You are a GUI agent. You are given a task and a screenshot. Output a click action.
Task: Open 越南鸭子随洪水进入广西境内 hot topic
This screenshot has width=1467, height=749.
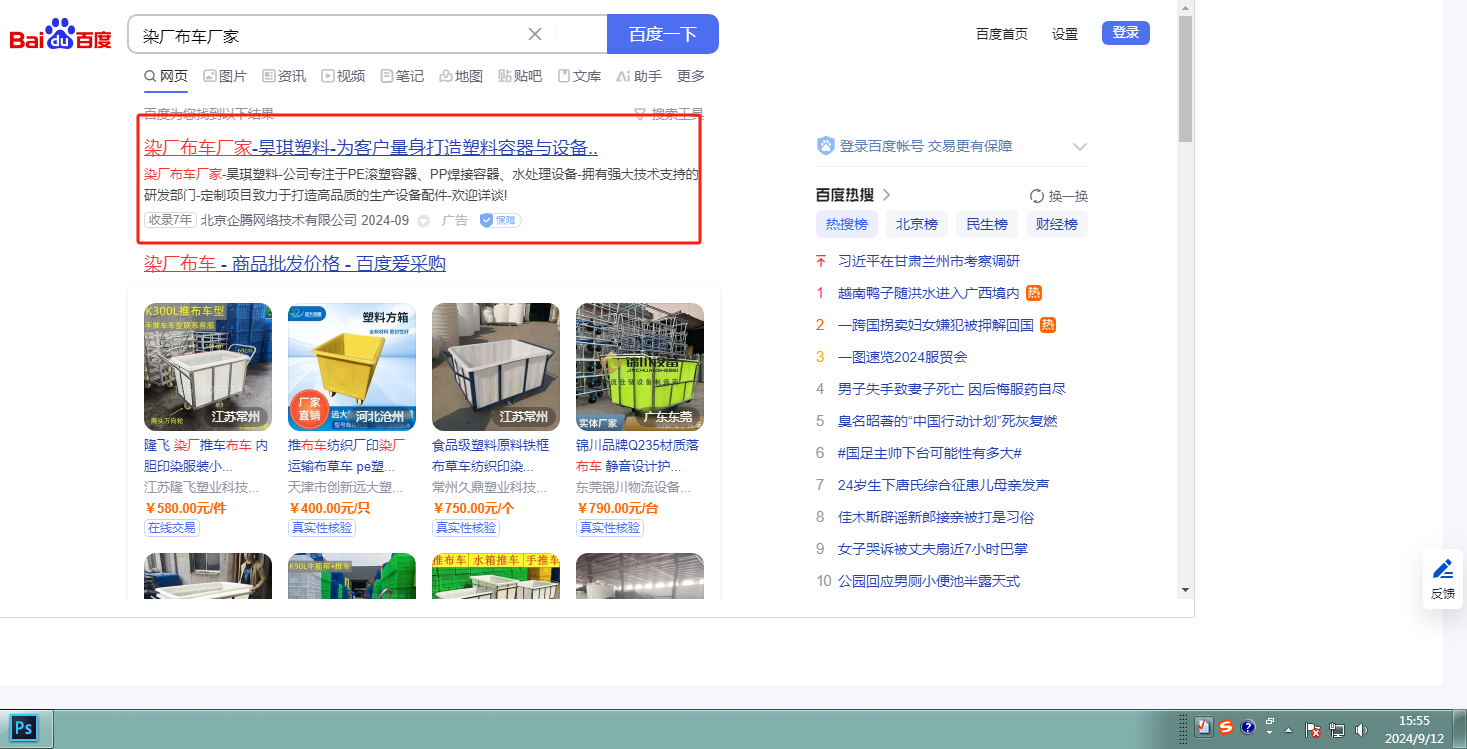pos(929,293)
